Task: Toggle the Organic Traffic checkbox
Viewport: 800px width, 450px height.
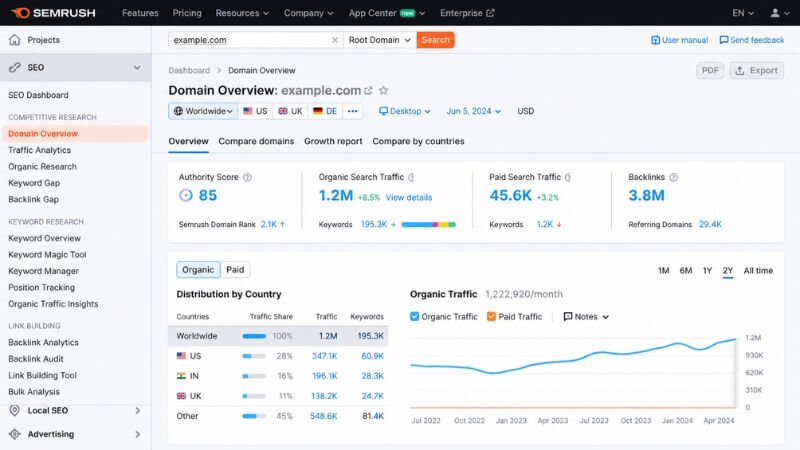Action: pos(414,316)
